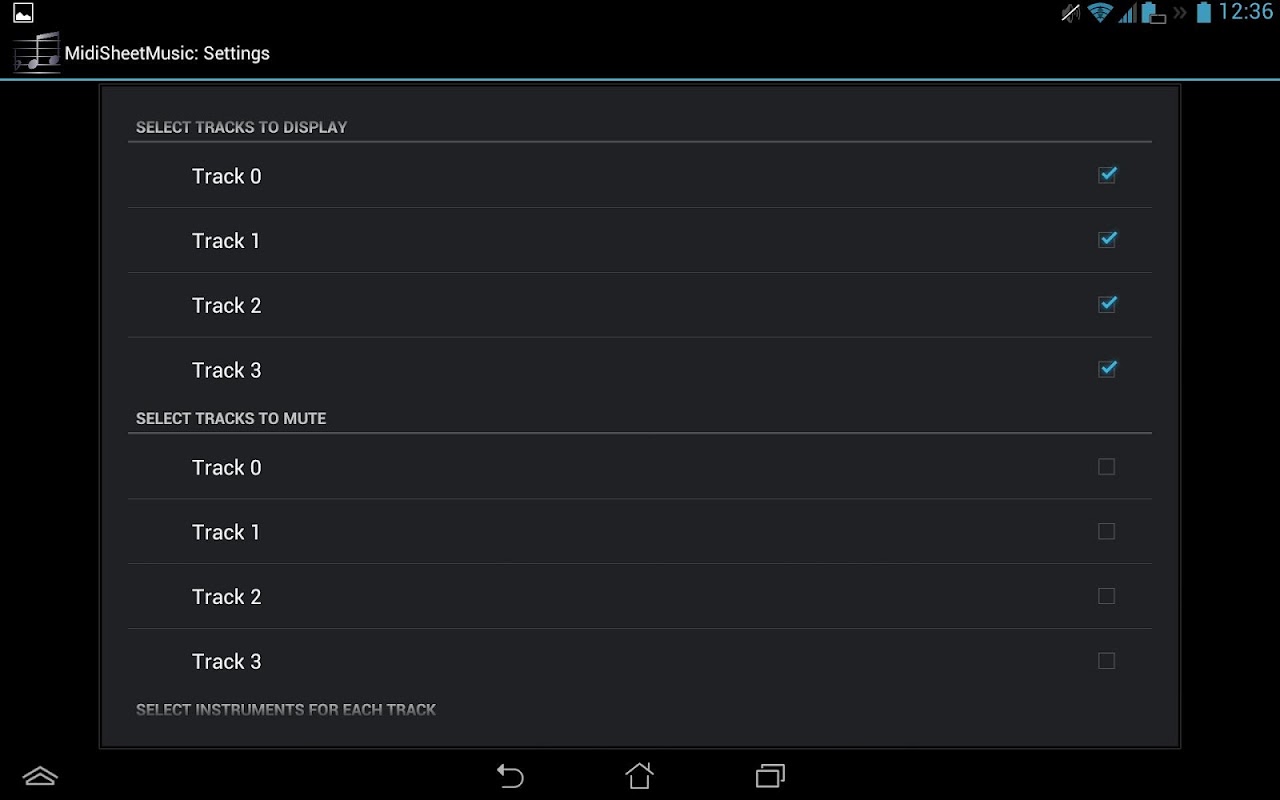Uncheck Track 3 display checkbox
Screen dimensions: 1280x800
pyautogui.click(x=1107, y=369)
